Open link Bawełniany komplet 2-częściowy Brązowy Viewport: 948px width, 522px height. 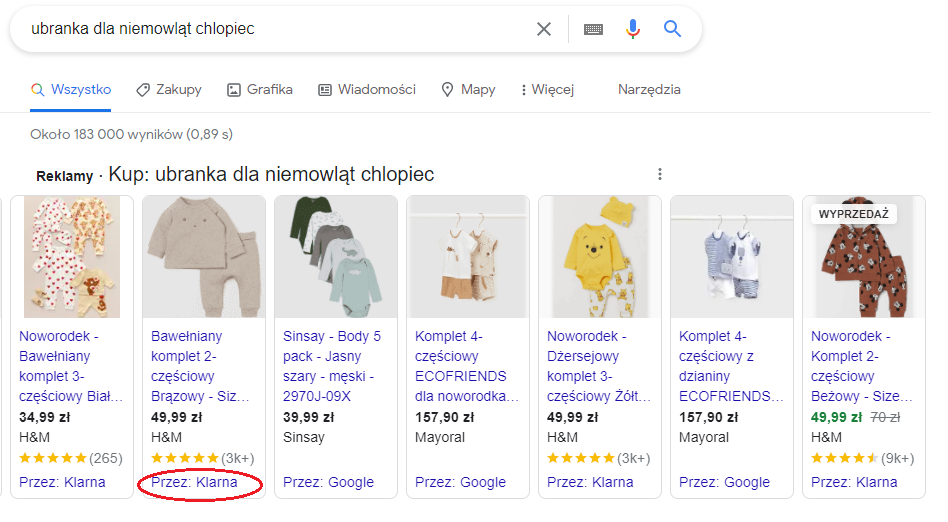pyautogui.click(x=200, y=366)
